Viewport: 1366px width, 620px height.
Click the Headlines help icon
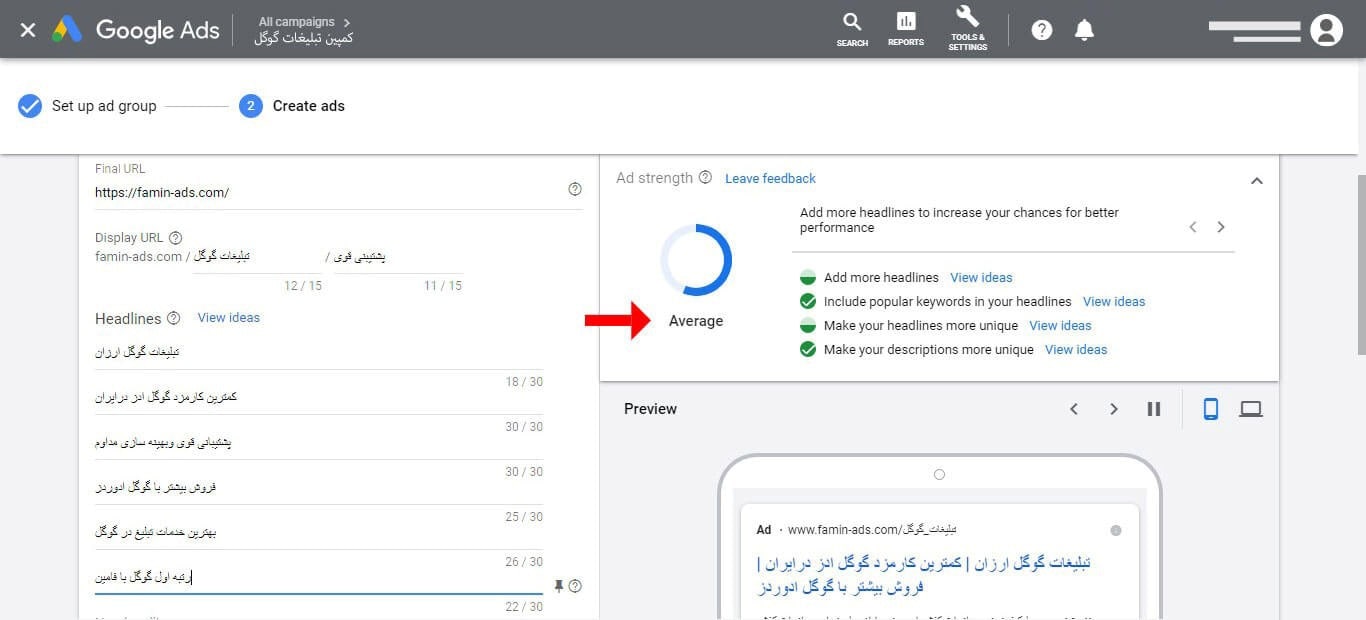point(174,318)
